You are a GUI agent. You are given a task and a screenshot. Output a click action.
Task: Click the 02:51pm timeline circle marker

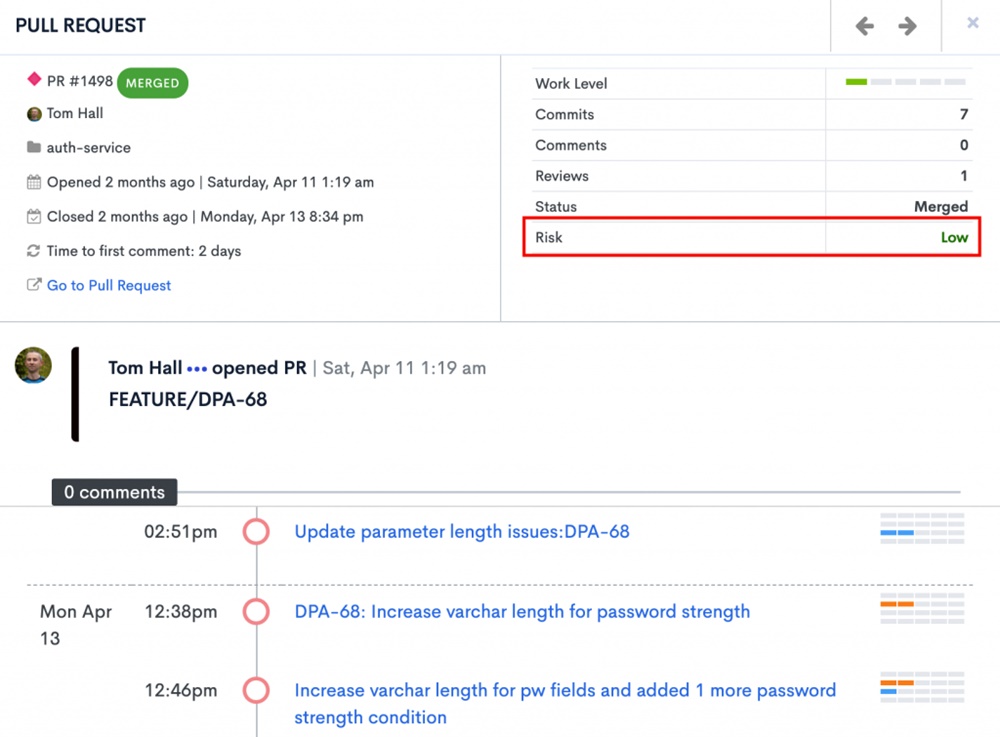[256, 532]
